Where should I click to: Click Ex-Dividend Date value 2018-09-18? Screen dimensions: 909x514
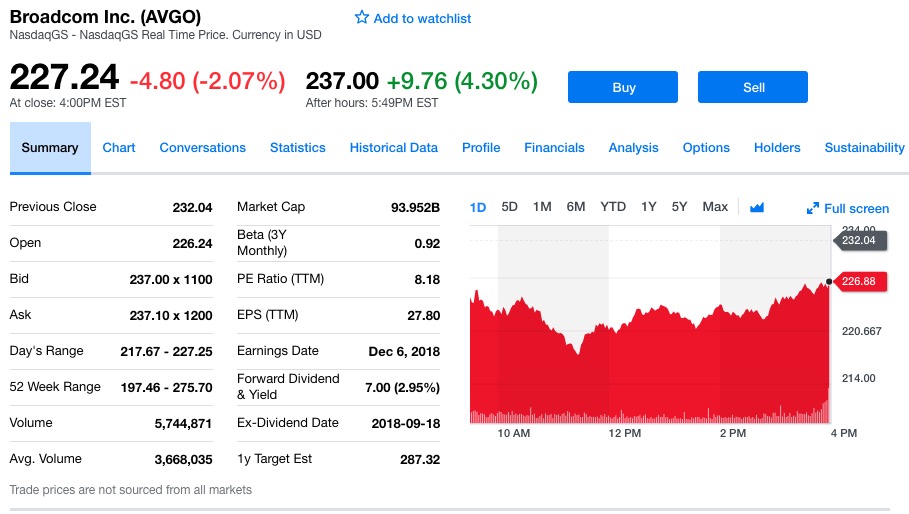[406, 424]
